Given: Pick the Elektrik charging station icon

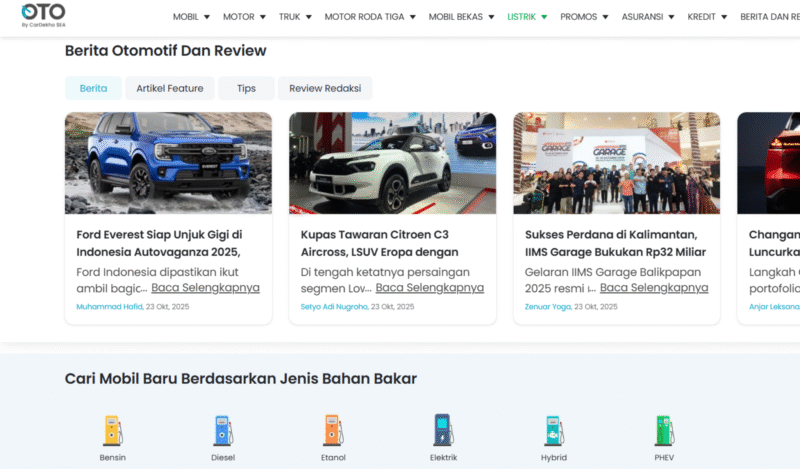Looking at the screenshot, I should coord(443,431).
